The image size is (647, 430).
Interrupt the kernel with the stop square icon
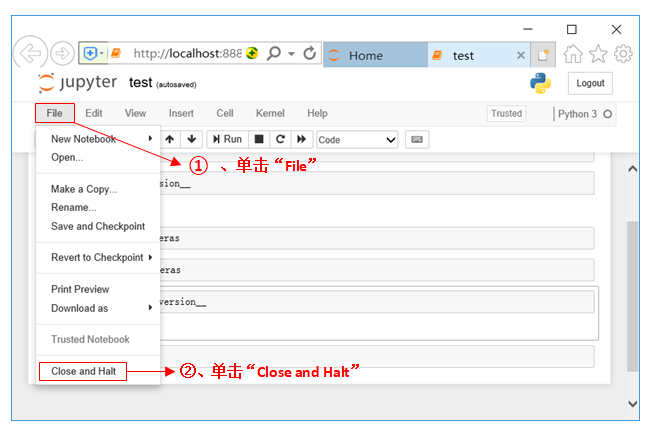point(259,139)
